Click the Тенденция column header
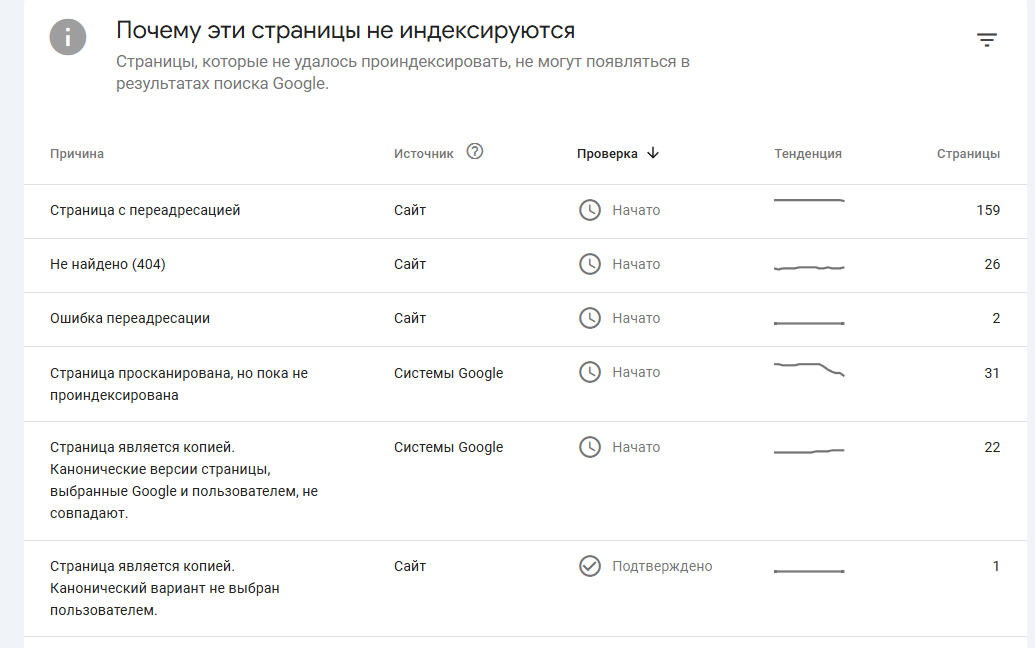The width and height of the screenshot is (1035, 648). 808,154
